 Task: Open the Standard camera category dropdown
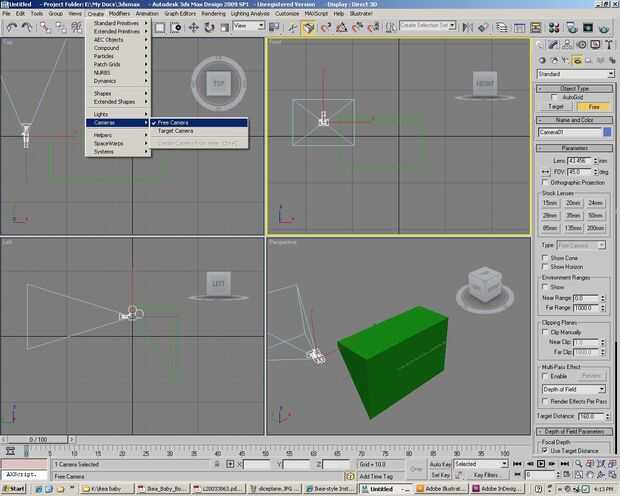point(575,74)
